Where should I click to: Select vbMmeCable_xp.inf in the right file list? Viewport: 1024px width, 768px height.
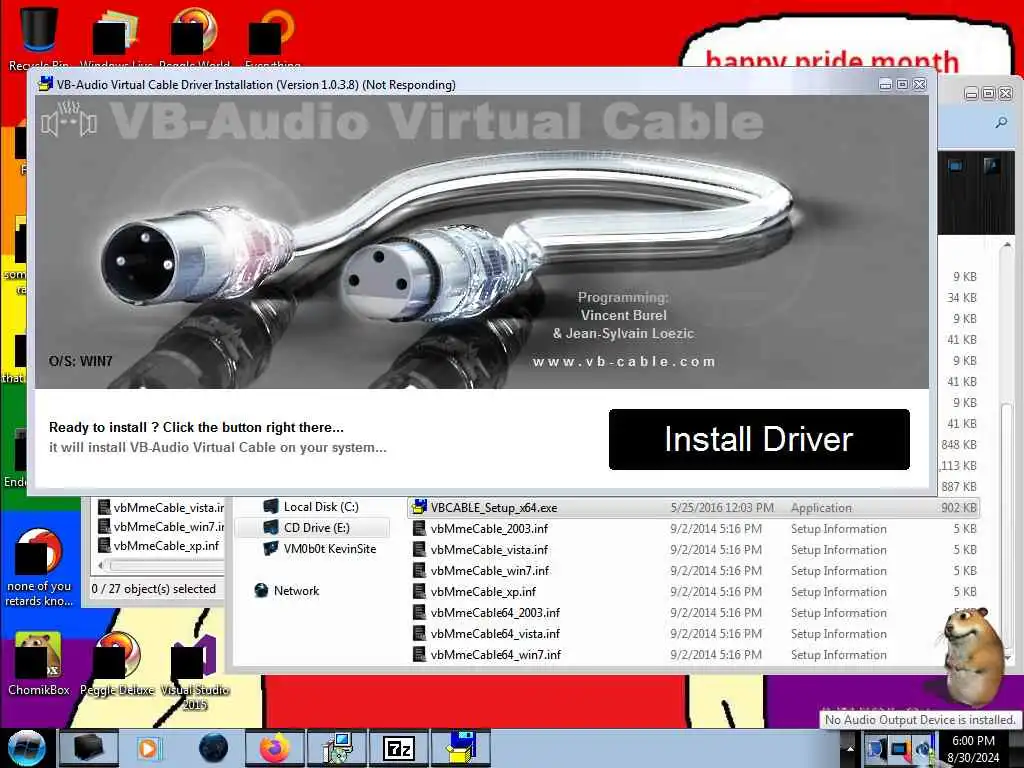(693, 591)
